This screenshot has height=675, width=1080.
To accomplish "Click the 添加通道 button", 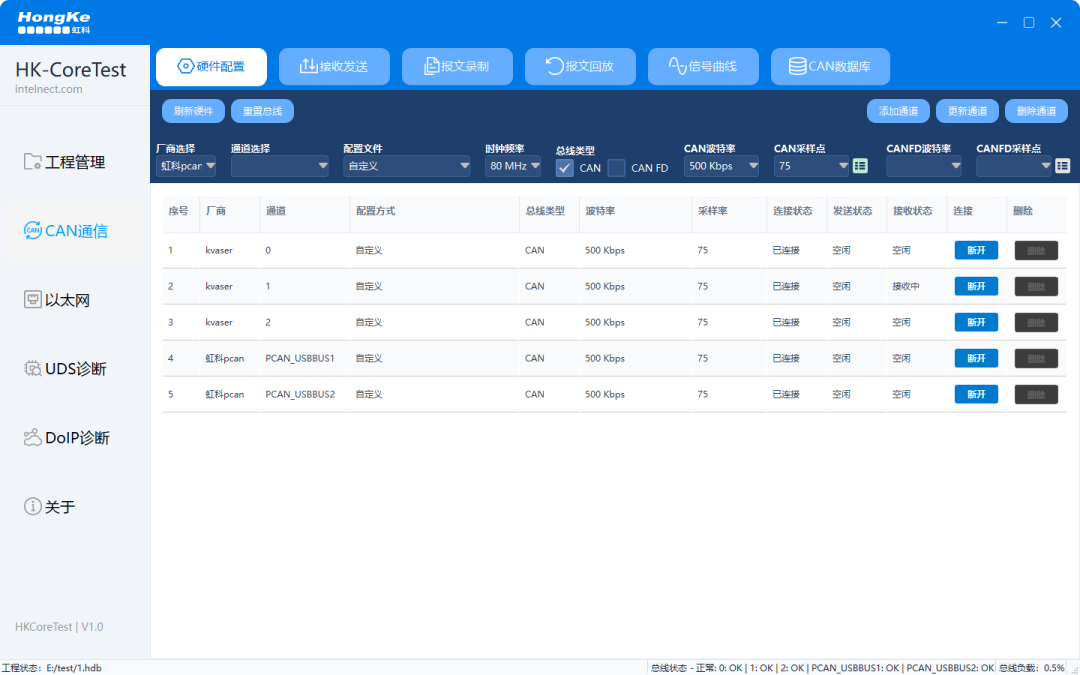I will pos(898,111).
